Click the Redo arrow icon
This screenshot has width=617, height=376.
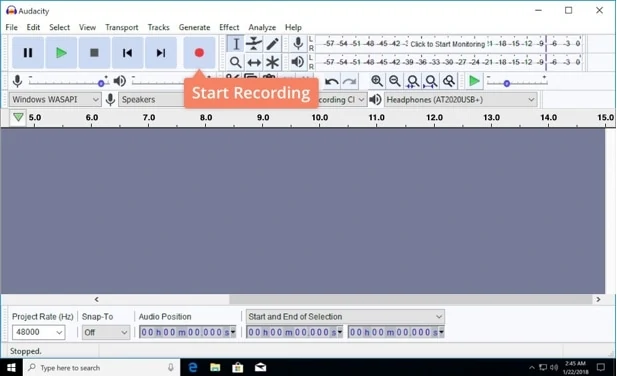click(x=349, y=82)
